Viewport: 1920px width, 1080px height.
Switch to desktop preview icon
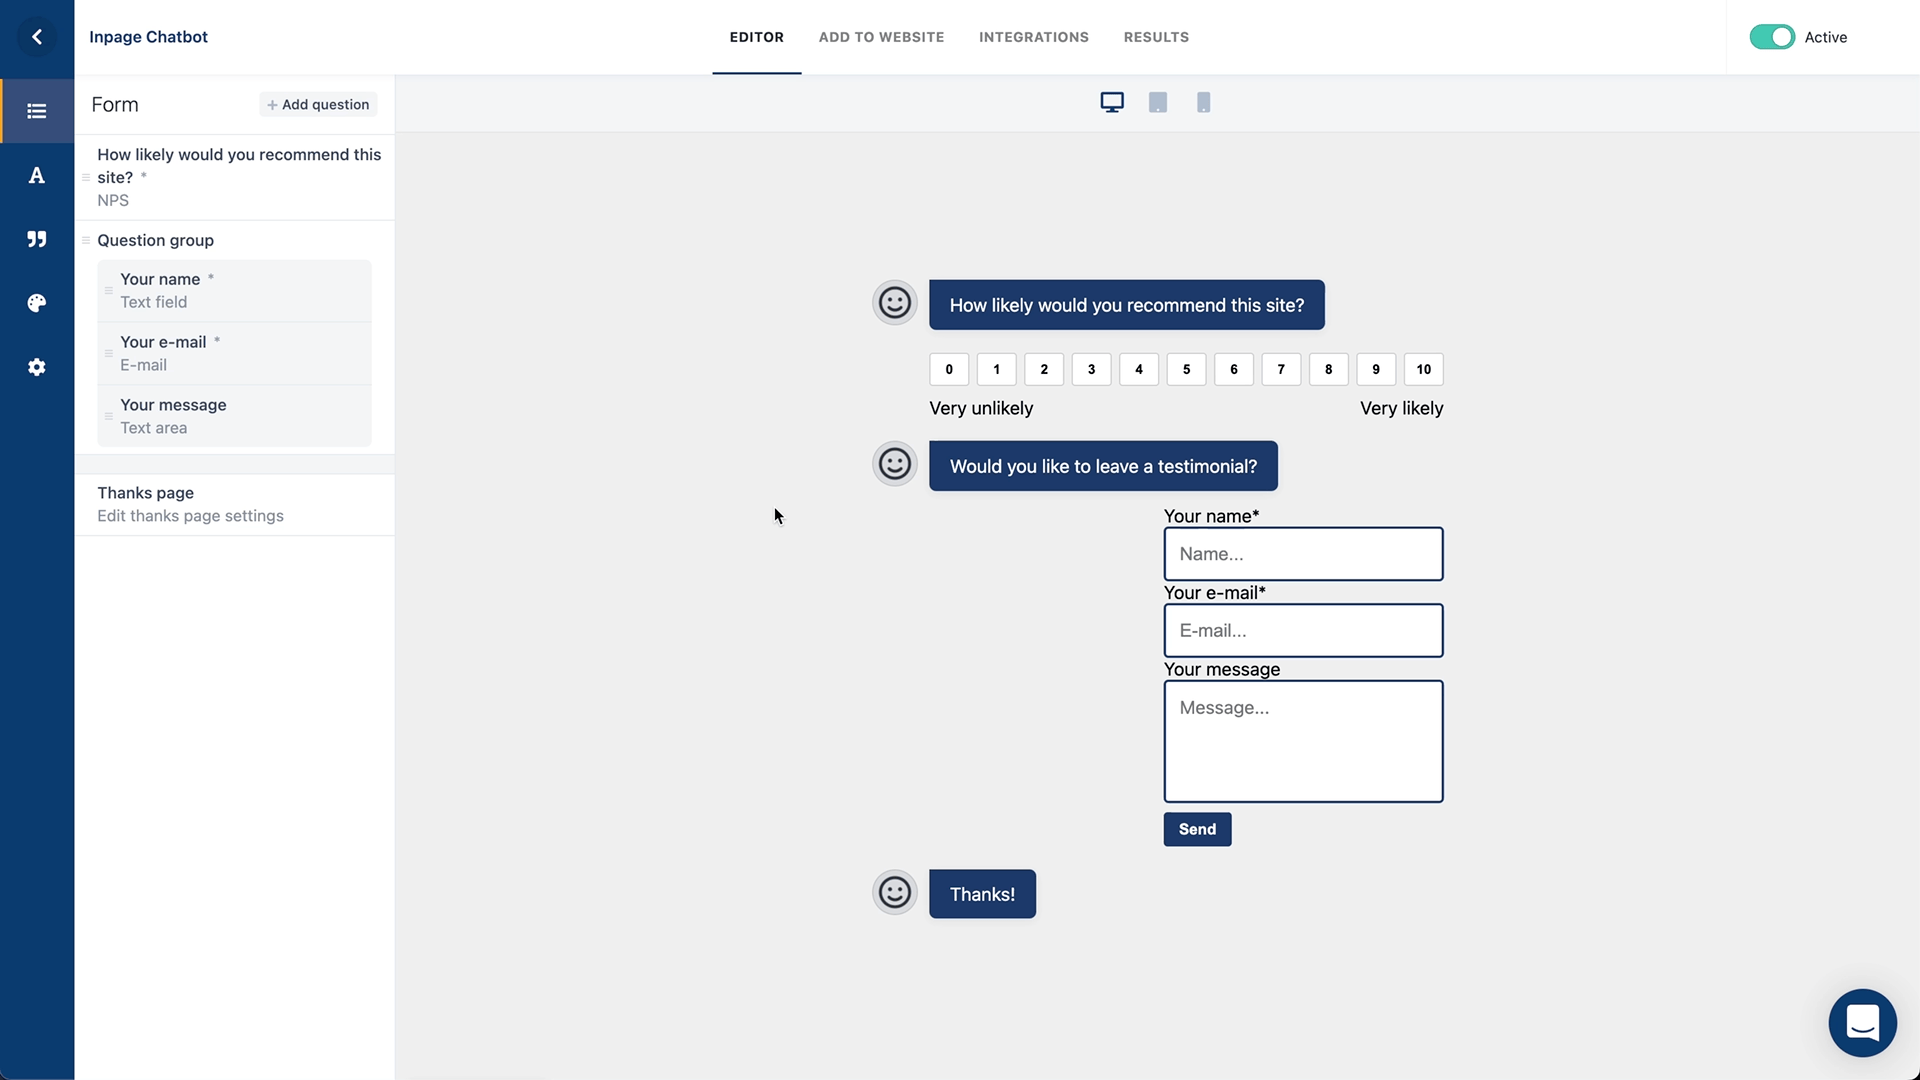[1112, 102]
